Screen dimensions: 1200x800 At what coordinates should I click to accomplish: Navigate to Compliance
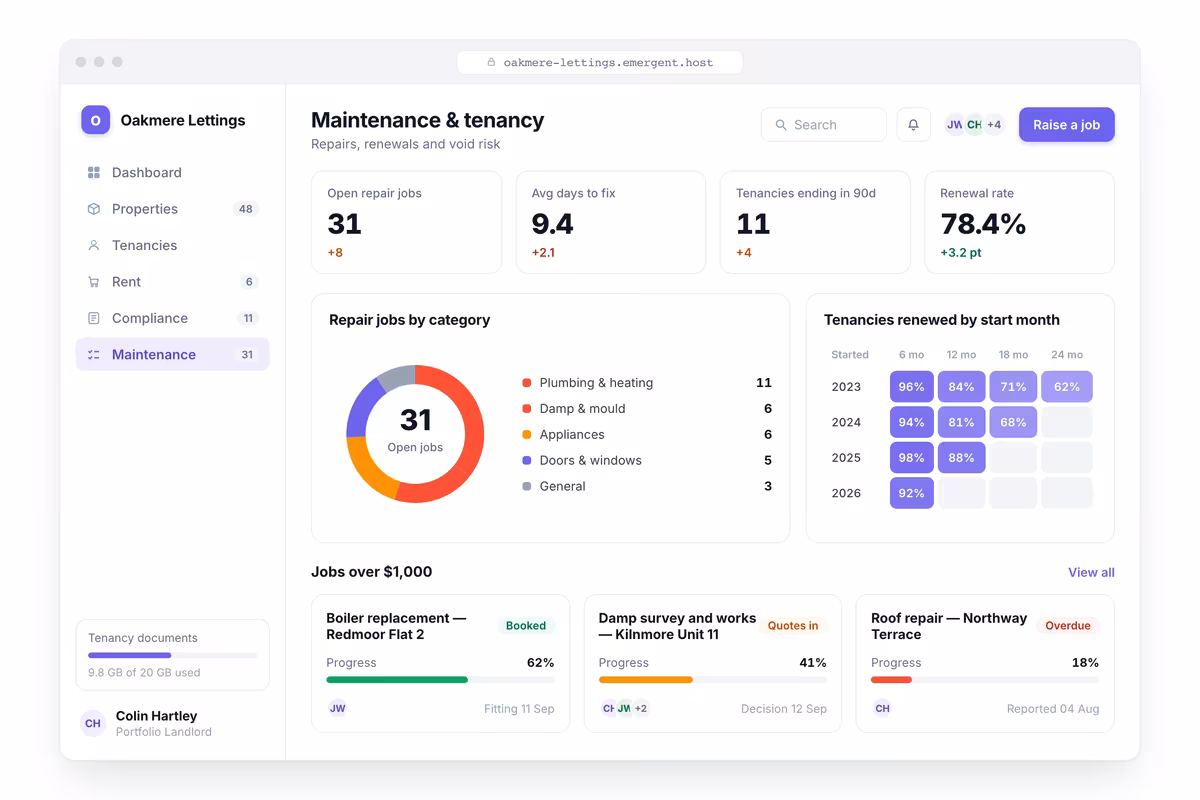(172, 318)
